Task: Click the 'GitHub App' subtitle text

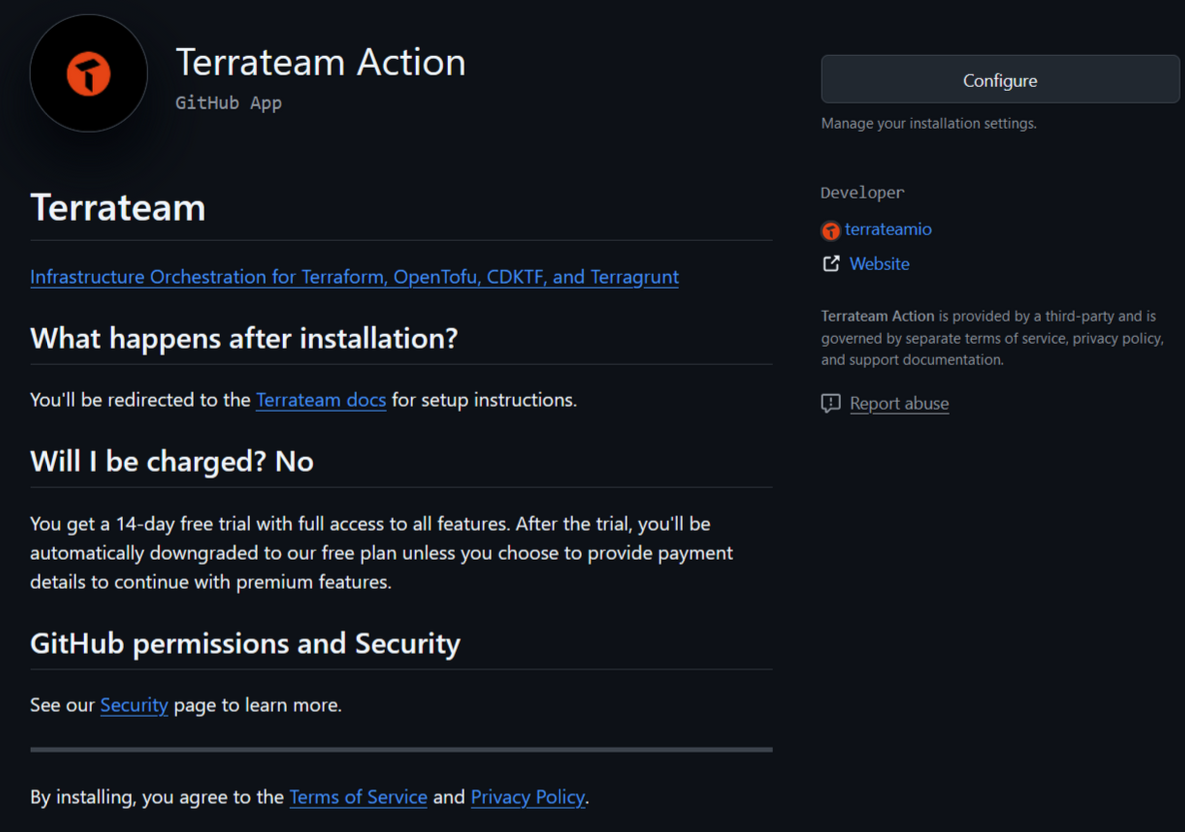Action: (228, 103)
